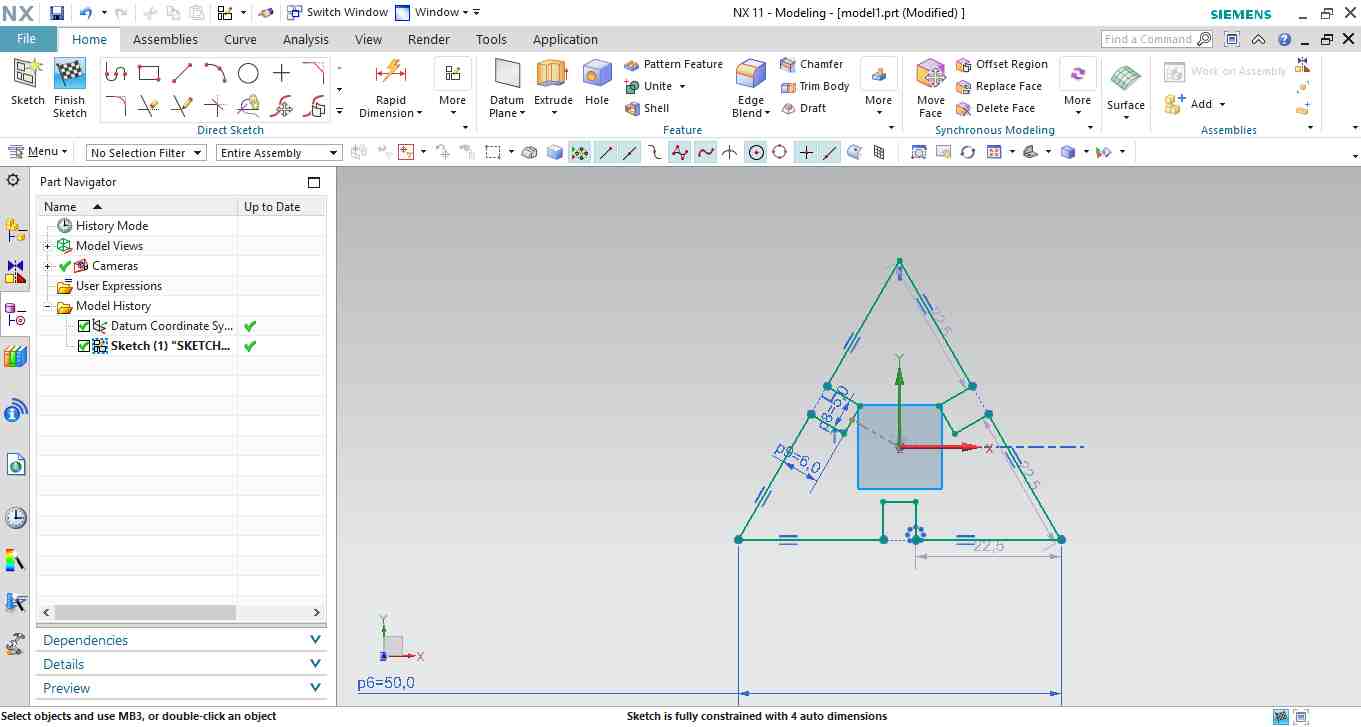Select the Quick Trim tool

[149, 105]
